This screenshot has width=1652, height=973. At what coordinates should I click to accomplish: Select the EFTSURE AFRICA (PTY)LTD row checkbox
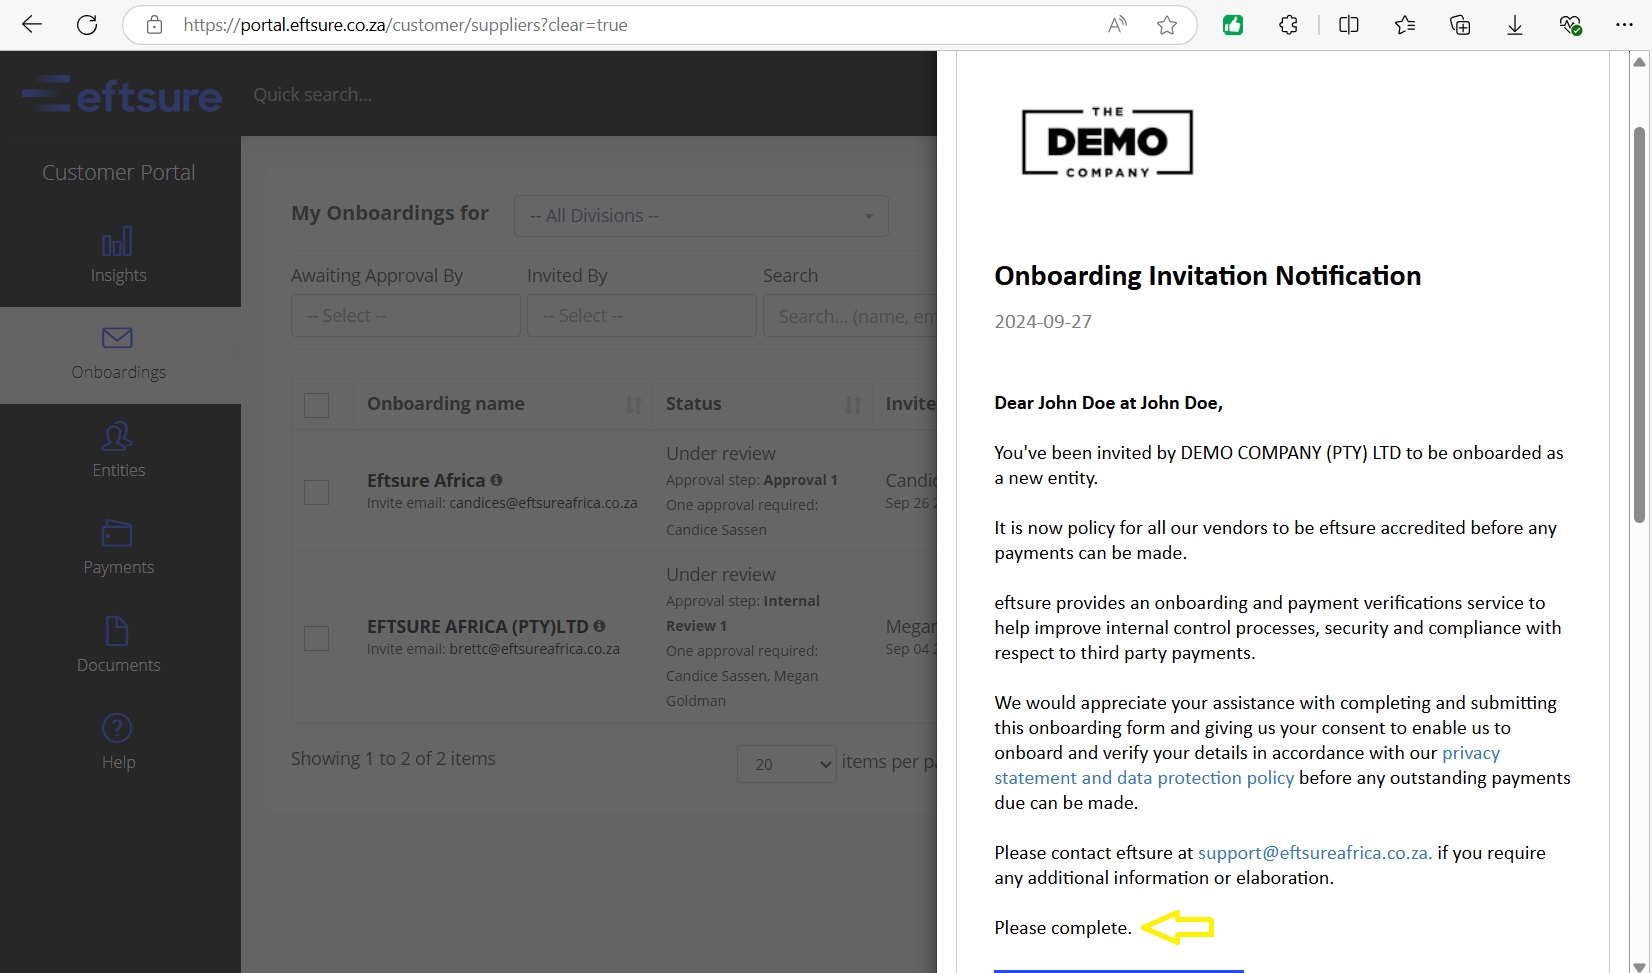[316, 638]
